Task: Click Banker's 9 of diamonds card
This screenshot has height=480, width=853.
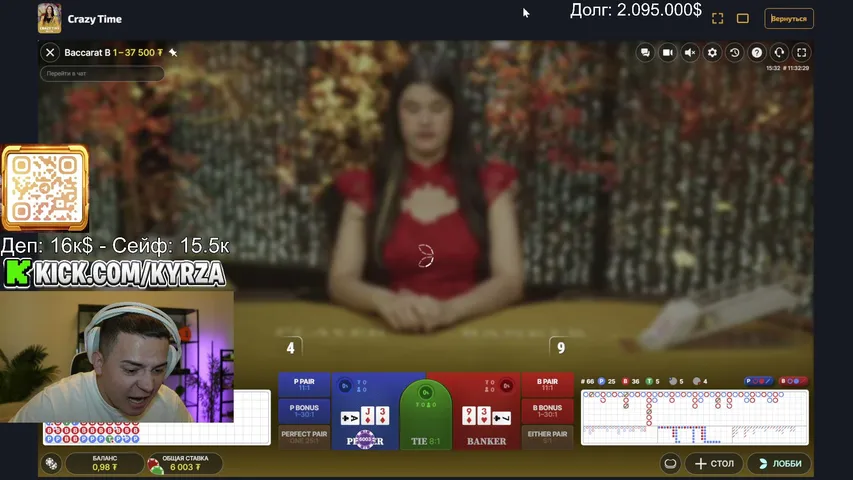Action: pos(469,416)
